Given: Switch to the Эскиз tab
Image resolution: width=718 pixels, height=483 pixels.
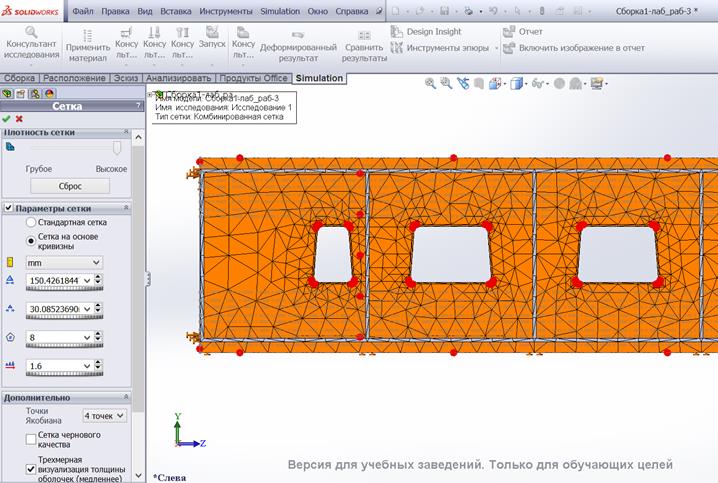Looking at the screenshot, I should coord(124,78).
